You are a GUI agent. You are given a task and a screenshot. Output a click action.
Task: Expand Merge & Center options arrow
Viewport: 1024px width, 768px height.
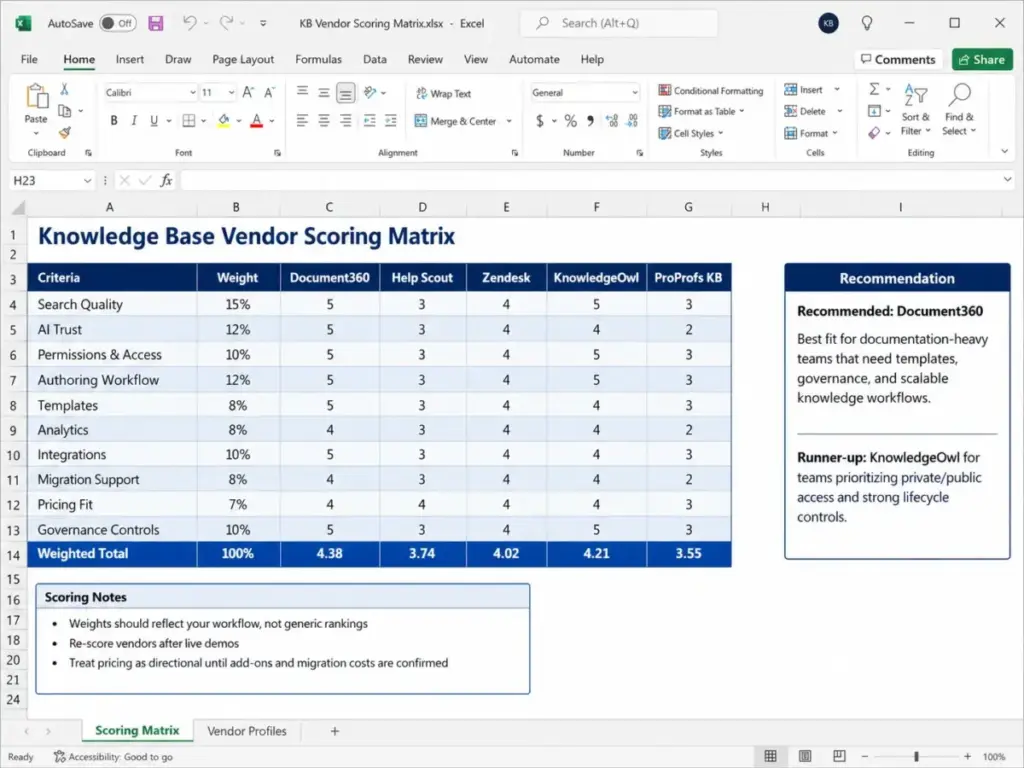coord(509,121)
